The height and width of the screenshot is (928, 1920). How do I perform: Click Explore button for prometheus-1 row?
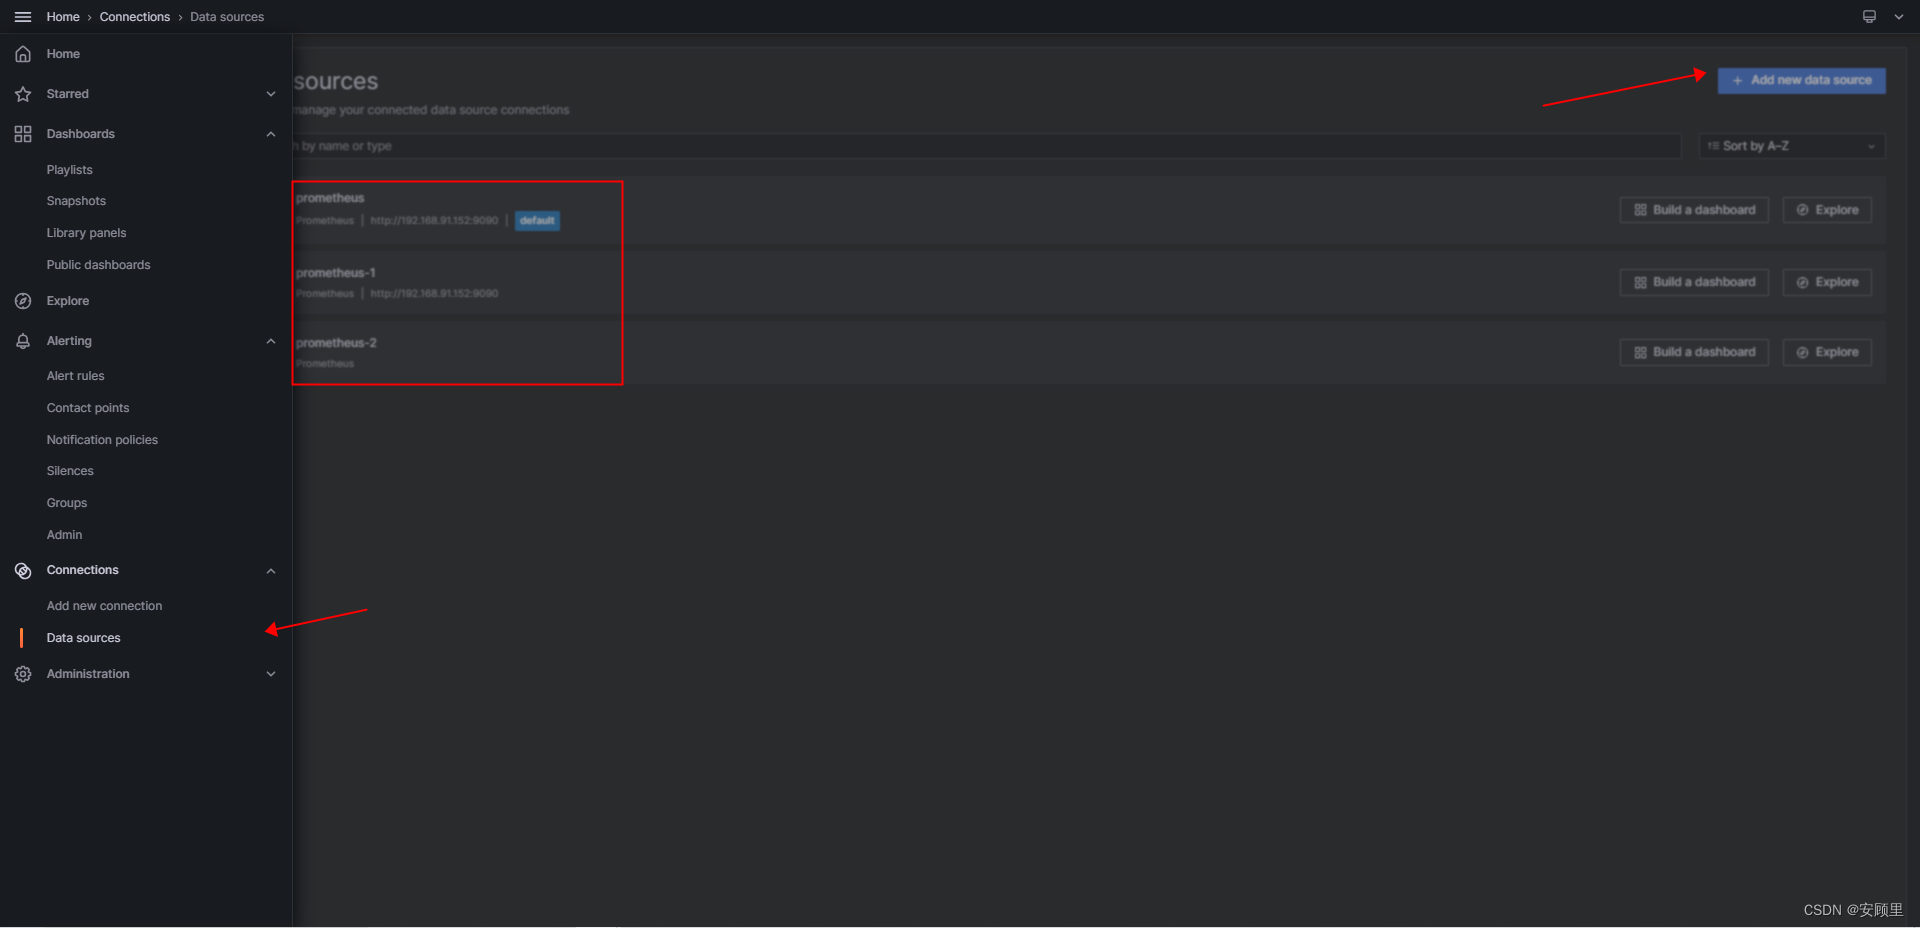pos(1827,282)
